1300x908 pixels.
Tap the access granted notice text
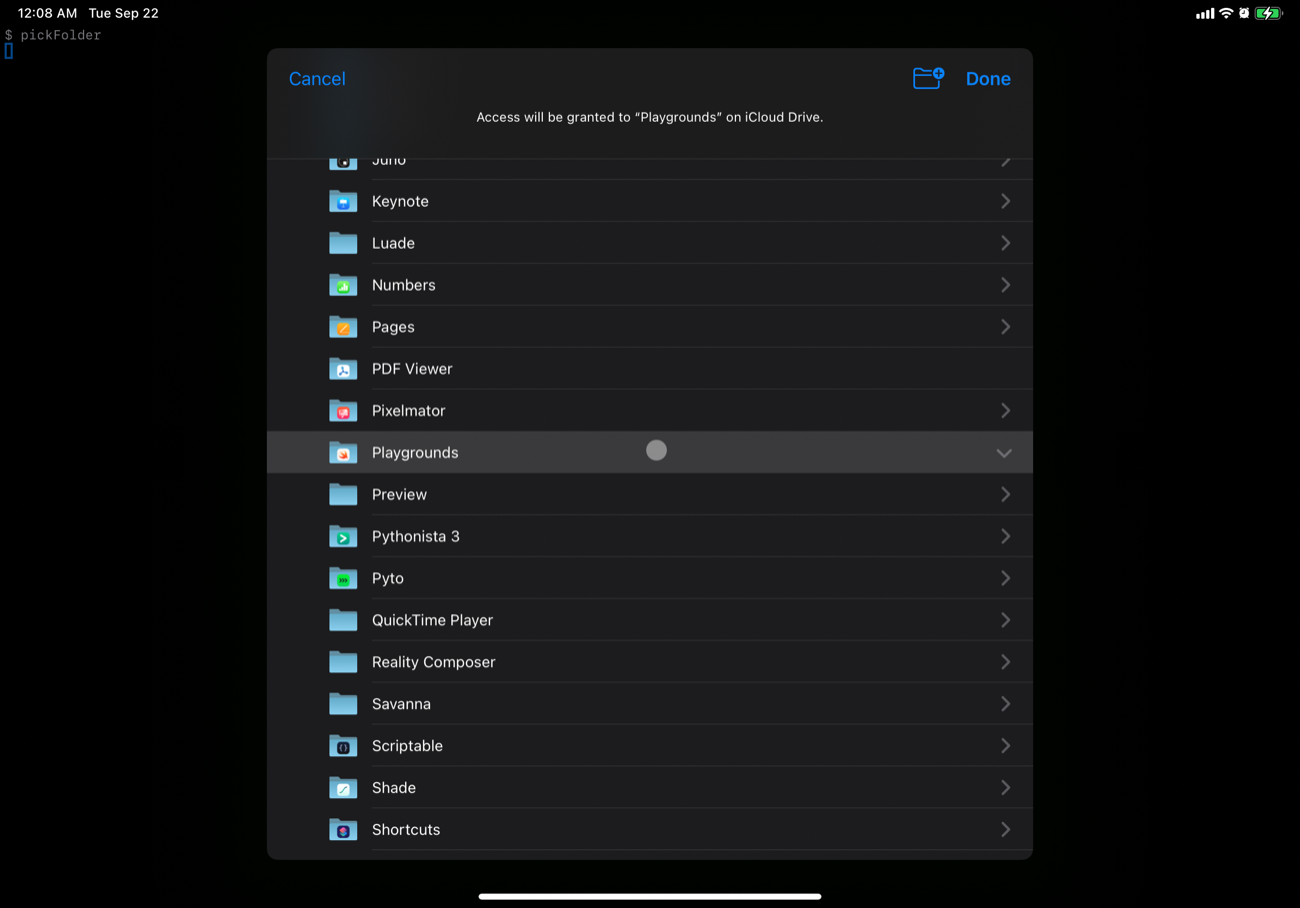click(650, 117)
